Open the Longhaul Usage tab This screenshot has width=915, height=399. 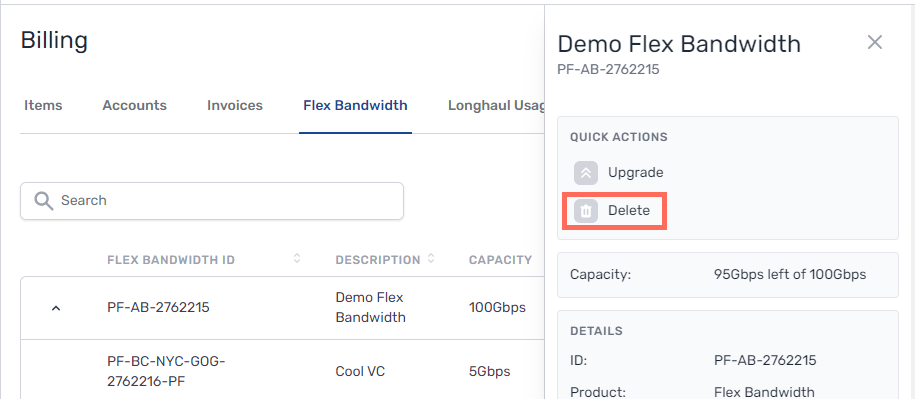pyautogui.click(x=496, y=106)
